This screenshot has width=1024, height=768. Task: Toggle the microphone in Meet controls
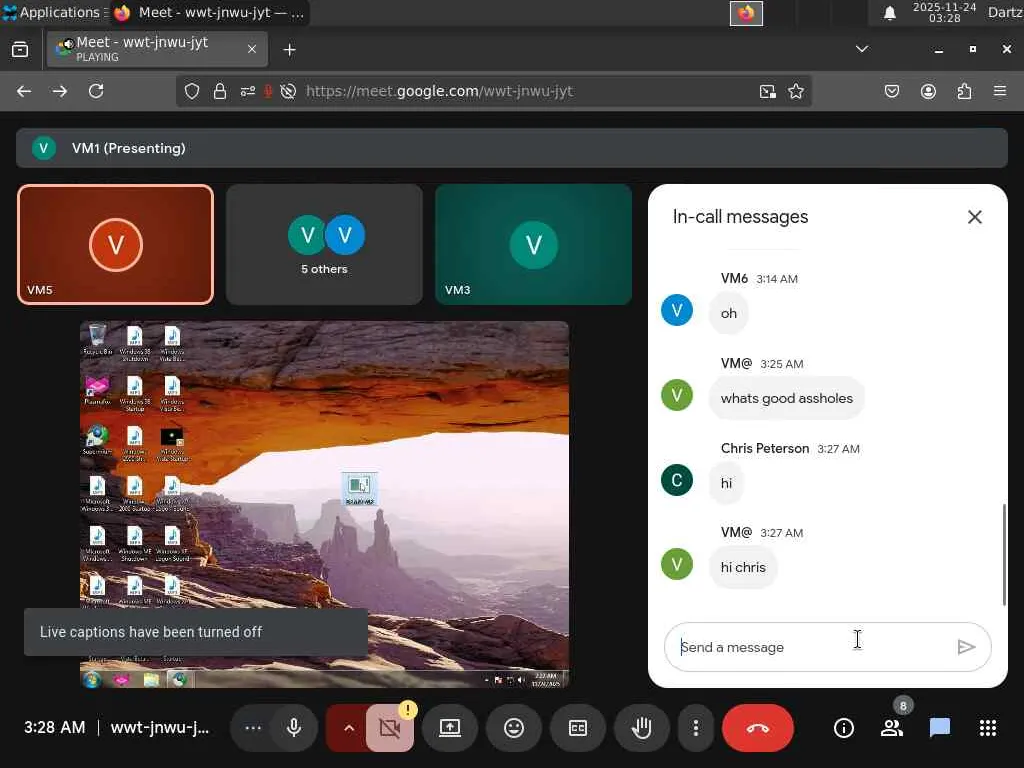294,728
